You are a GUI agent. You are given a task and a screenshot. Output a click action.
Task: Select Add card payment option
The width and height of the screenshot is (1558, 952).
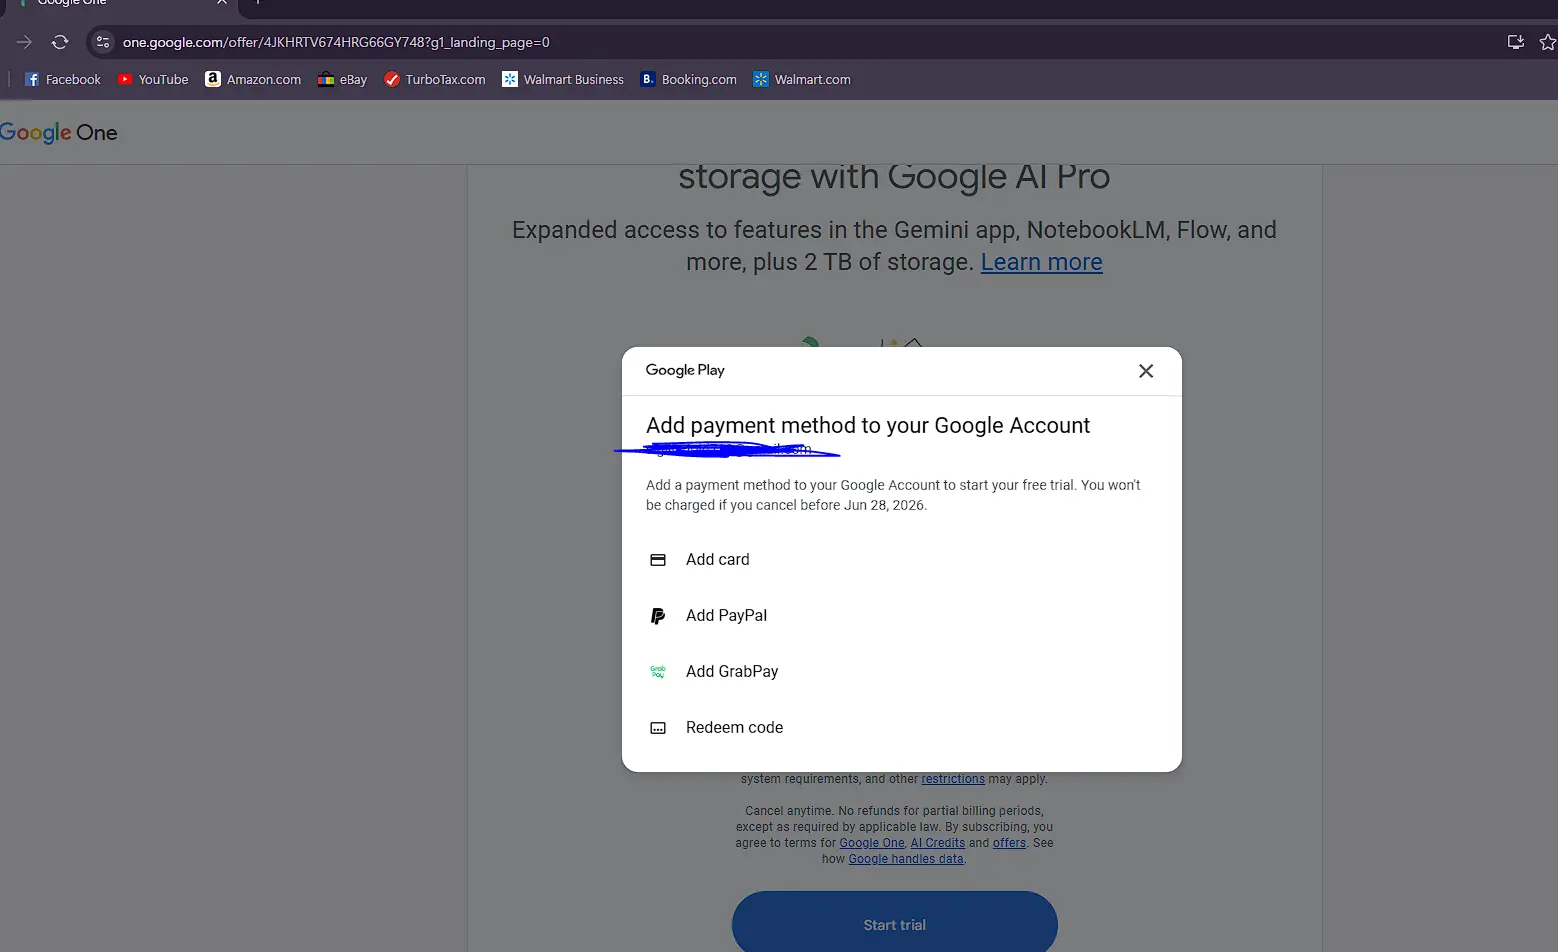[x=901, y=560]
